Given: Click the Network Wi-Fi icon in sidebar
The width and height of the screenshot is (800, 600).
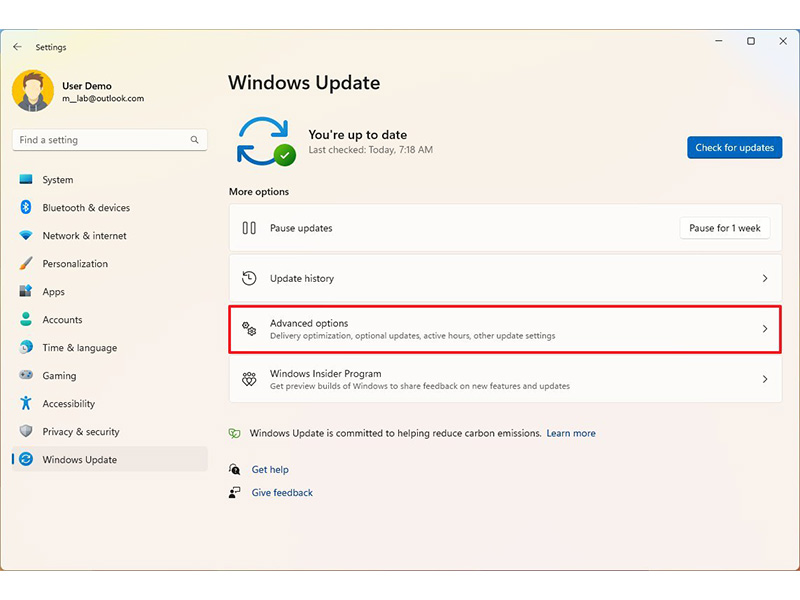Looking at the screenshot, I should (26, 235).
